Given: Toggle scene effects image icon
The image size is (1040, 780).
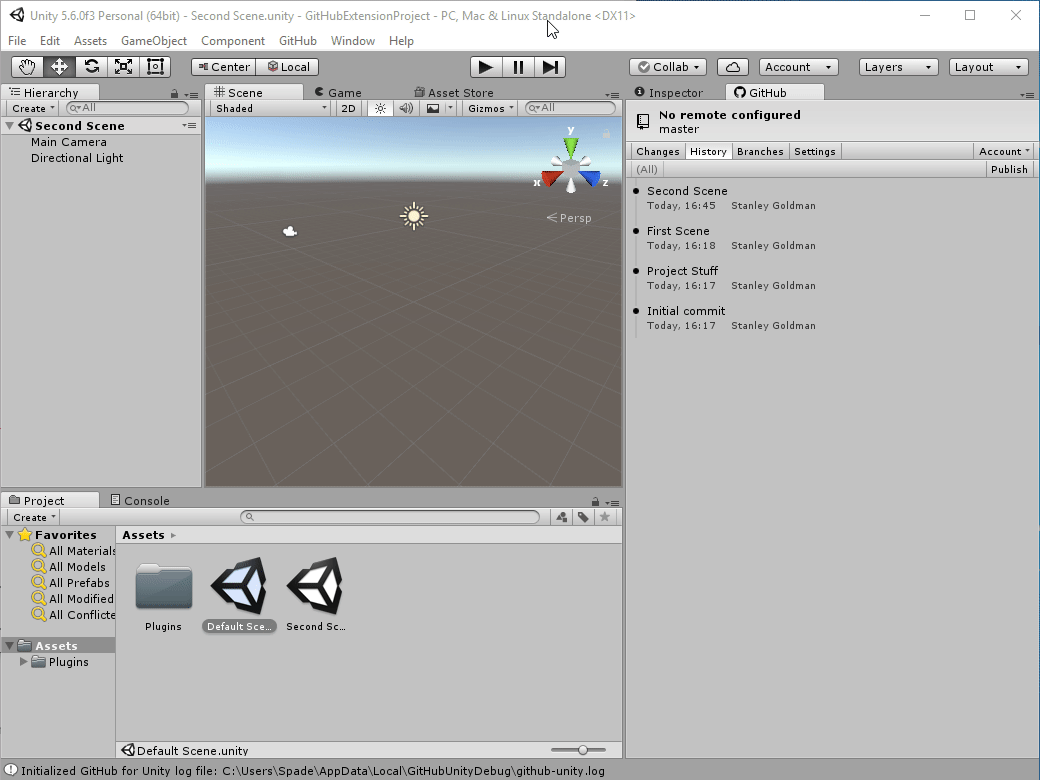Looking at the screenshot, I should [x=432, y=108].
